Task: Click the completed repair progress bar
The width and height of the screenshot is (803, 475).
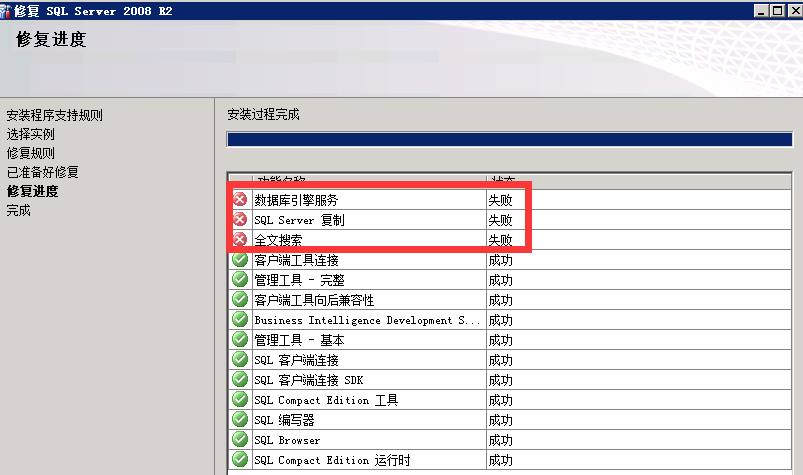Action: [510, 139]
